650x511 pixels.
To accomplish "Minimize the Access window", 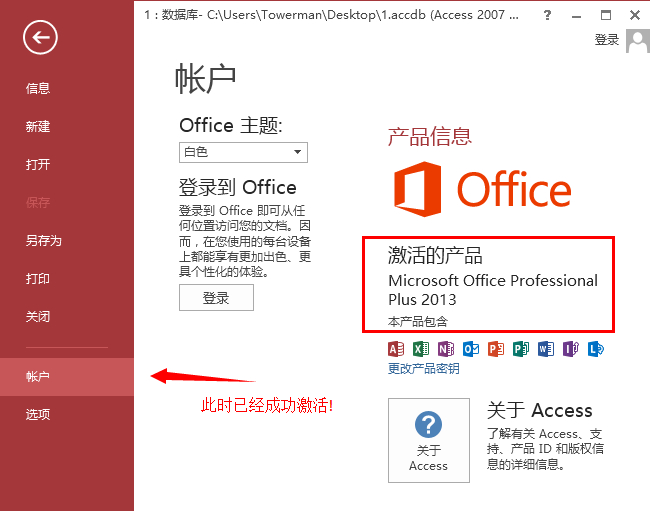I will (576, 16).
